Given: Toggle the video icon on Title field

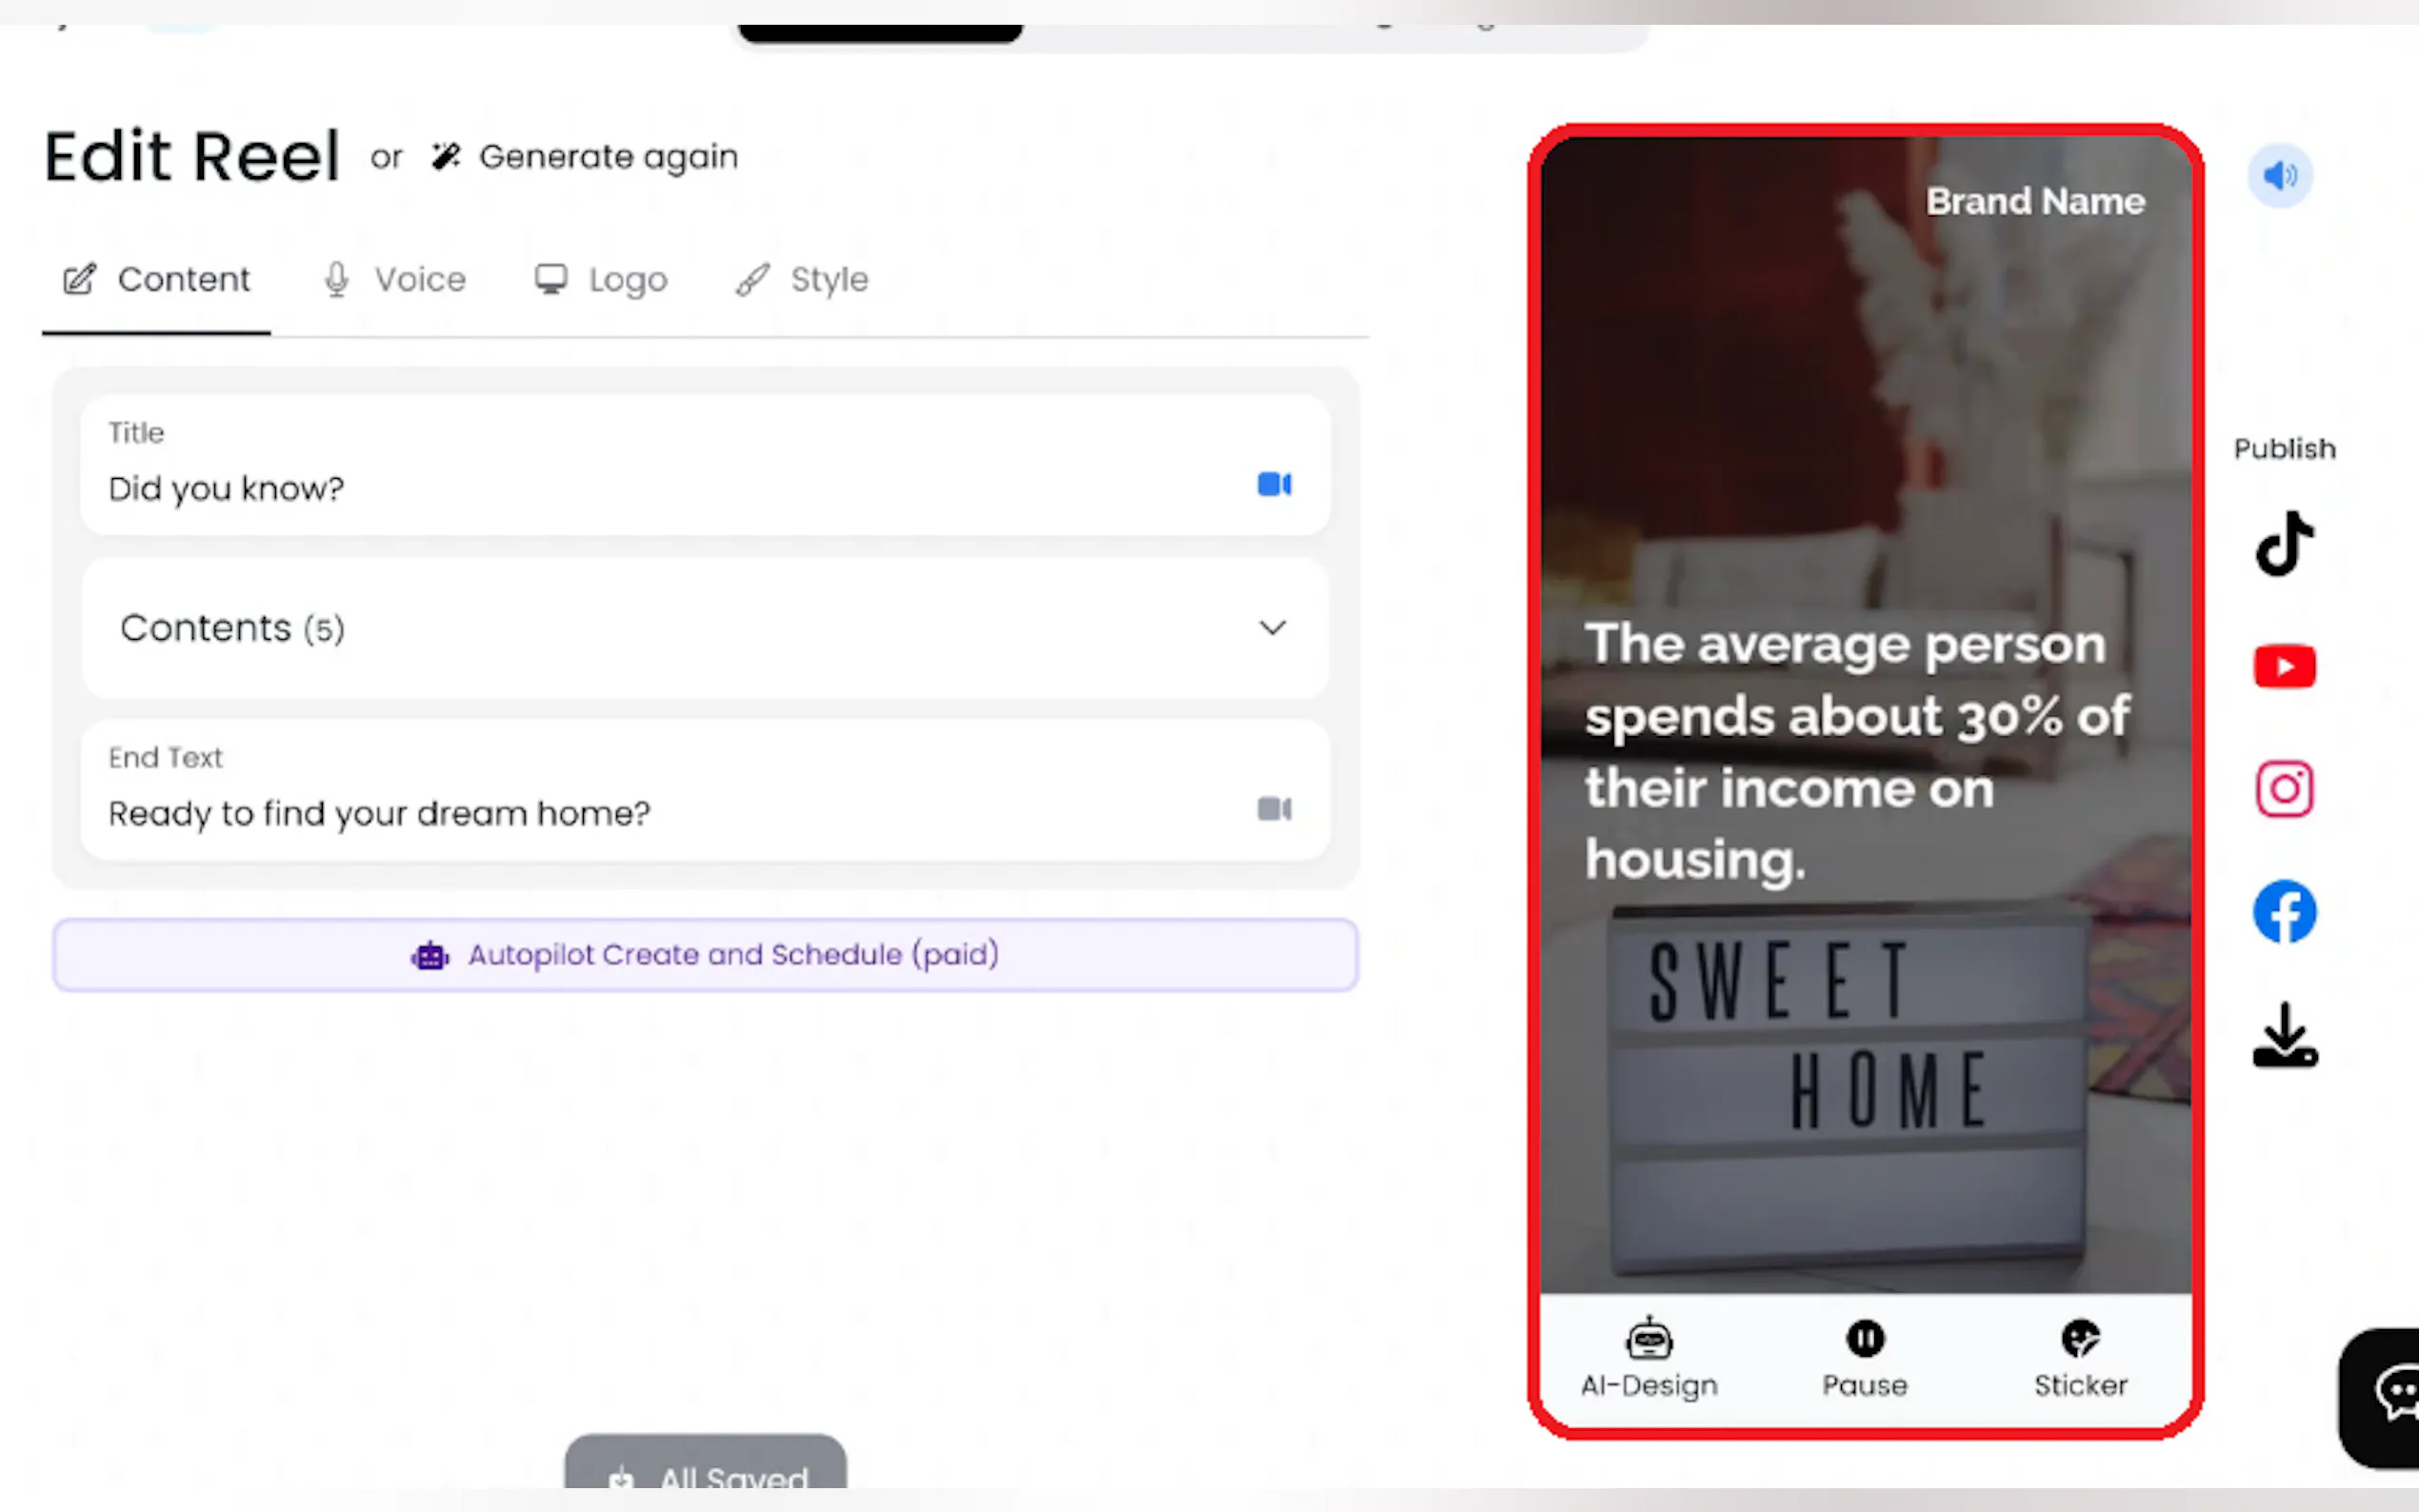Looking at the screenshot, I should click(x=1273, y=485).
